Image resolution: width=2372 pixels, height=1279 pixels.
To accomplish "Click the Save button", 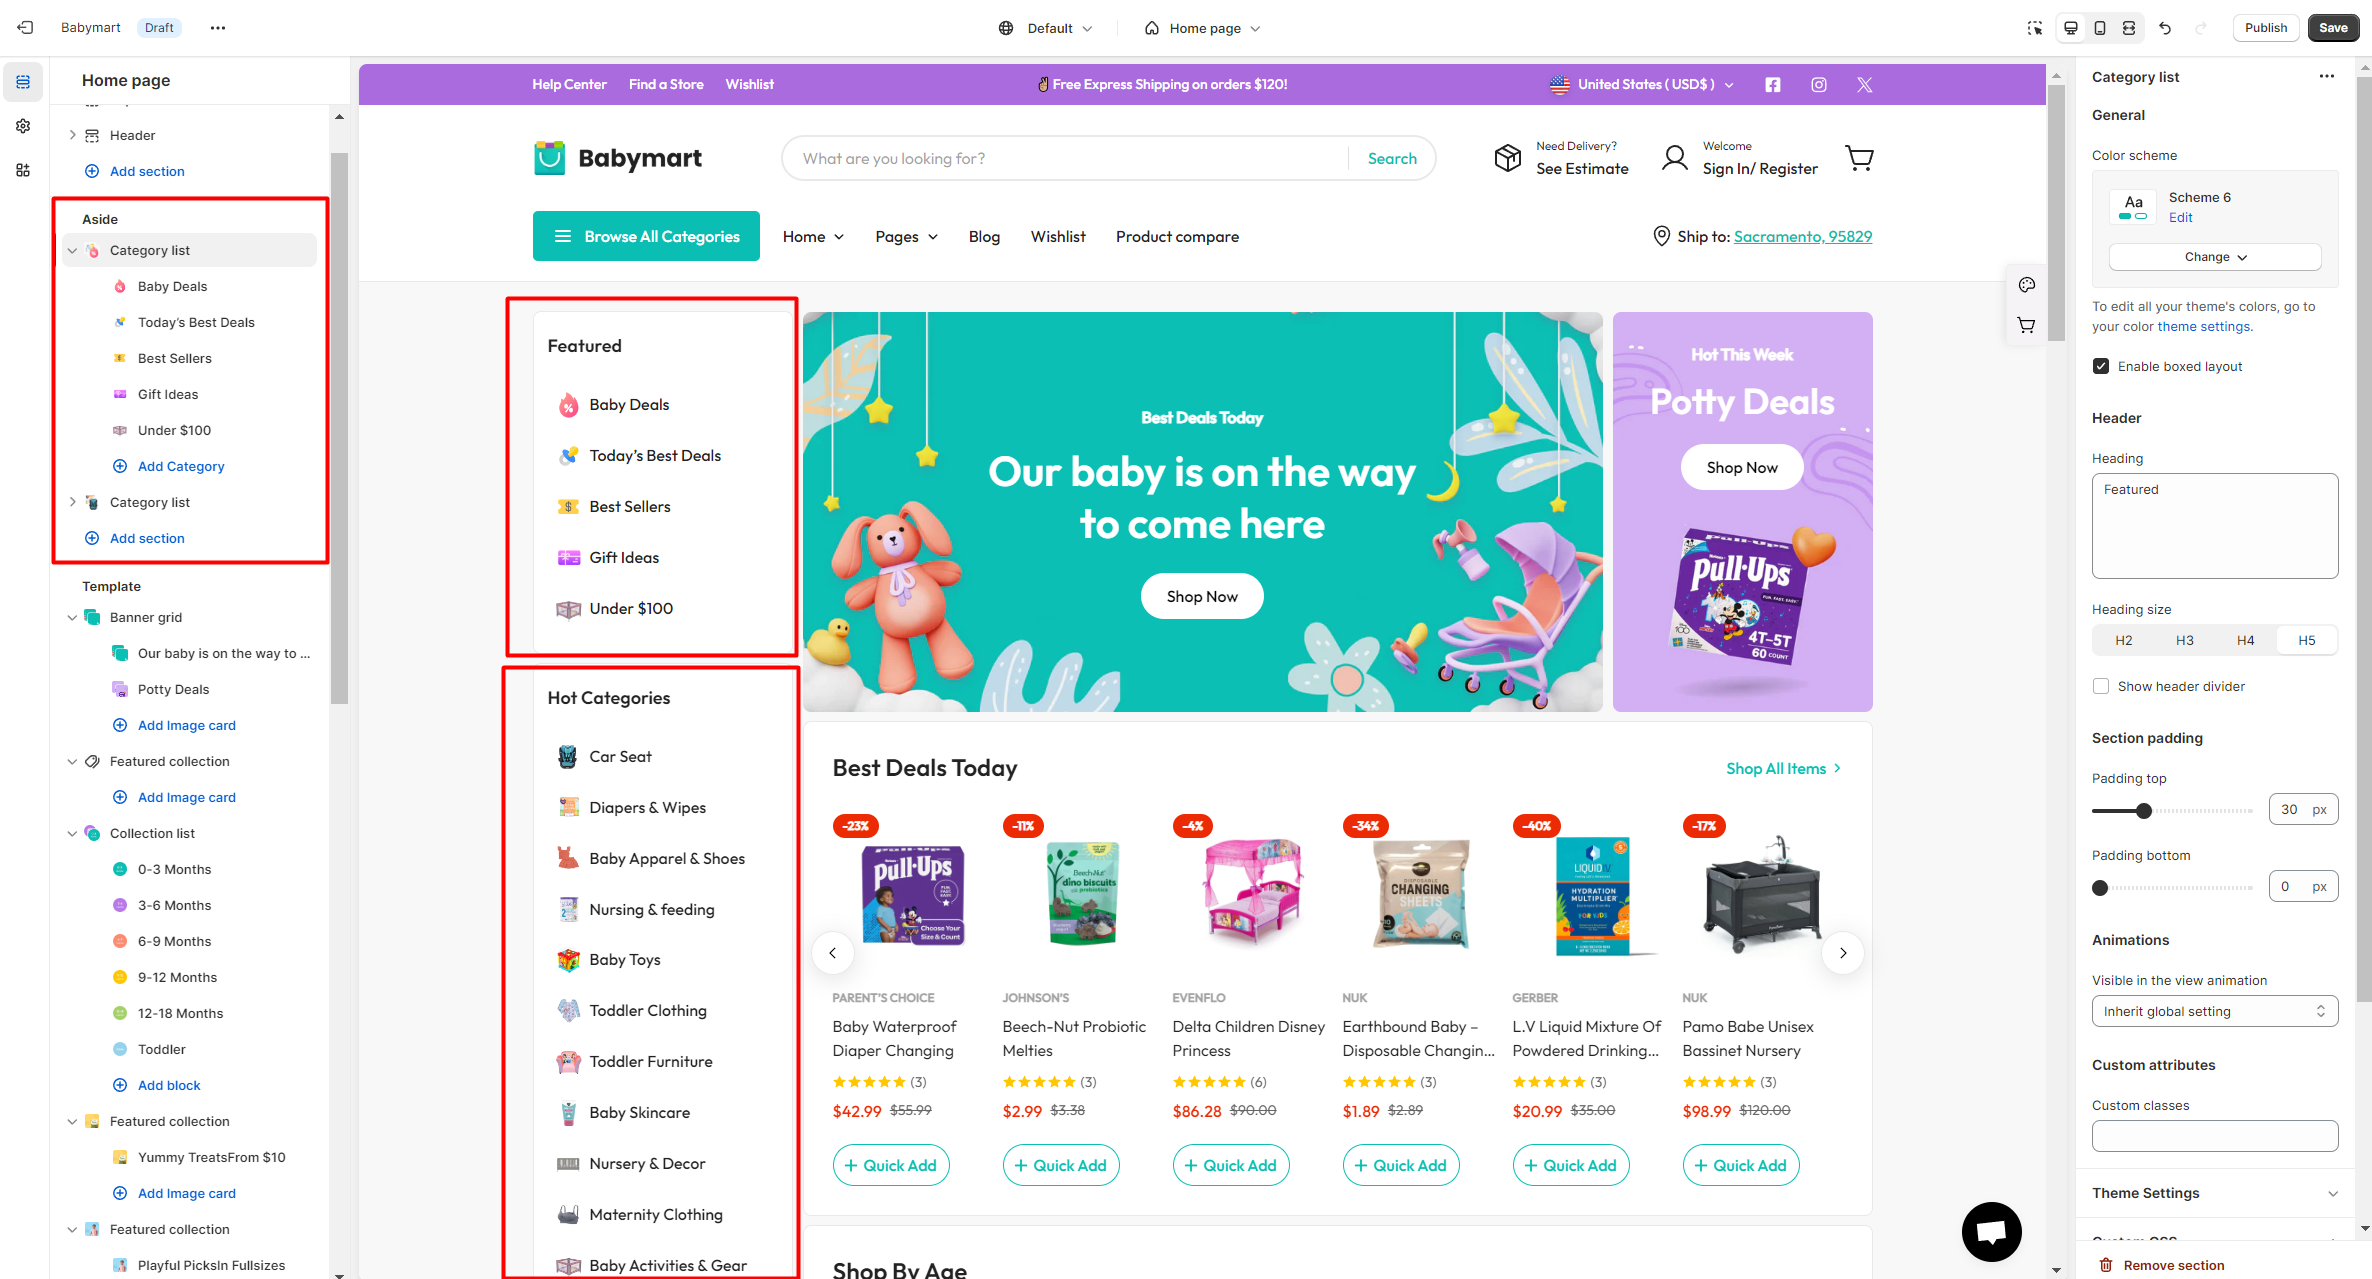I will 2333,28.
